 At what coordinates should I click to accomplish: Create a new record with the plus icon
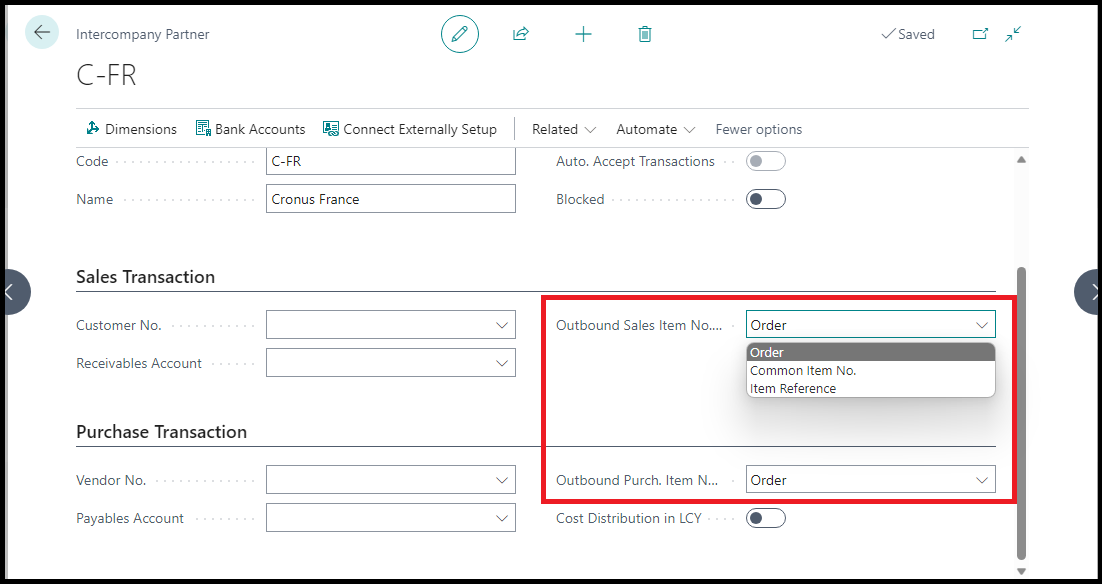(583, 34)
